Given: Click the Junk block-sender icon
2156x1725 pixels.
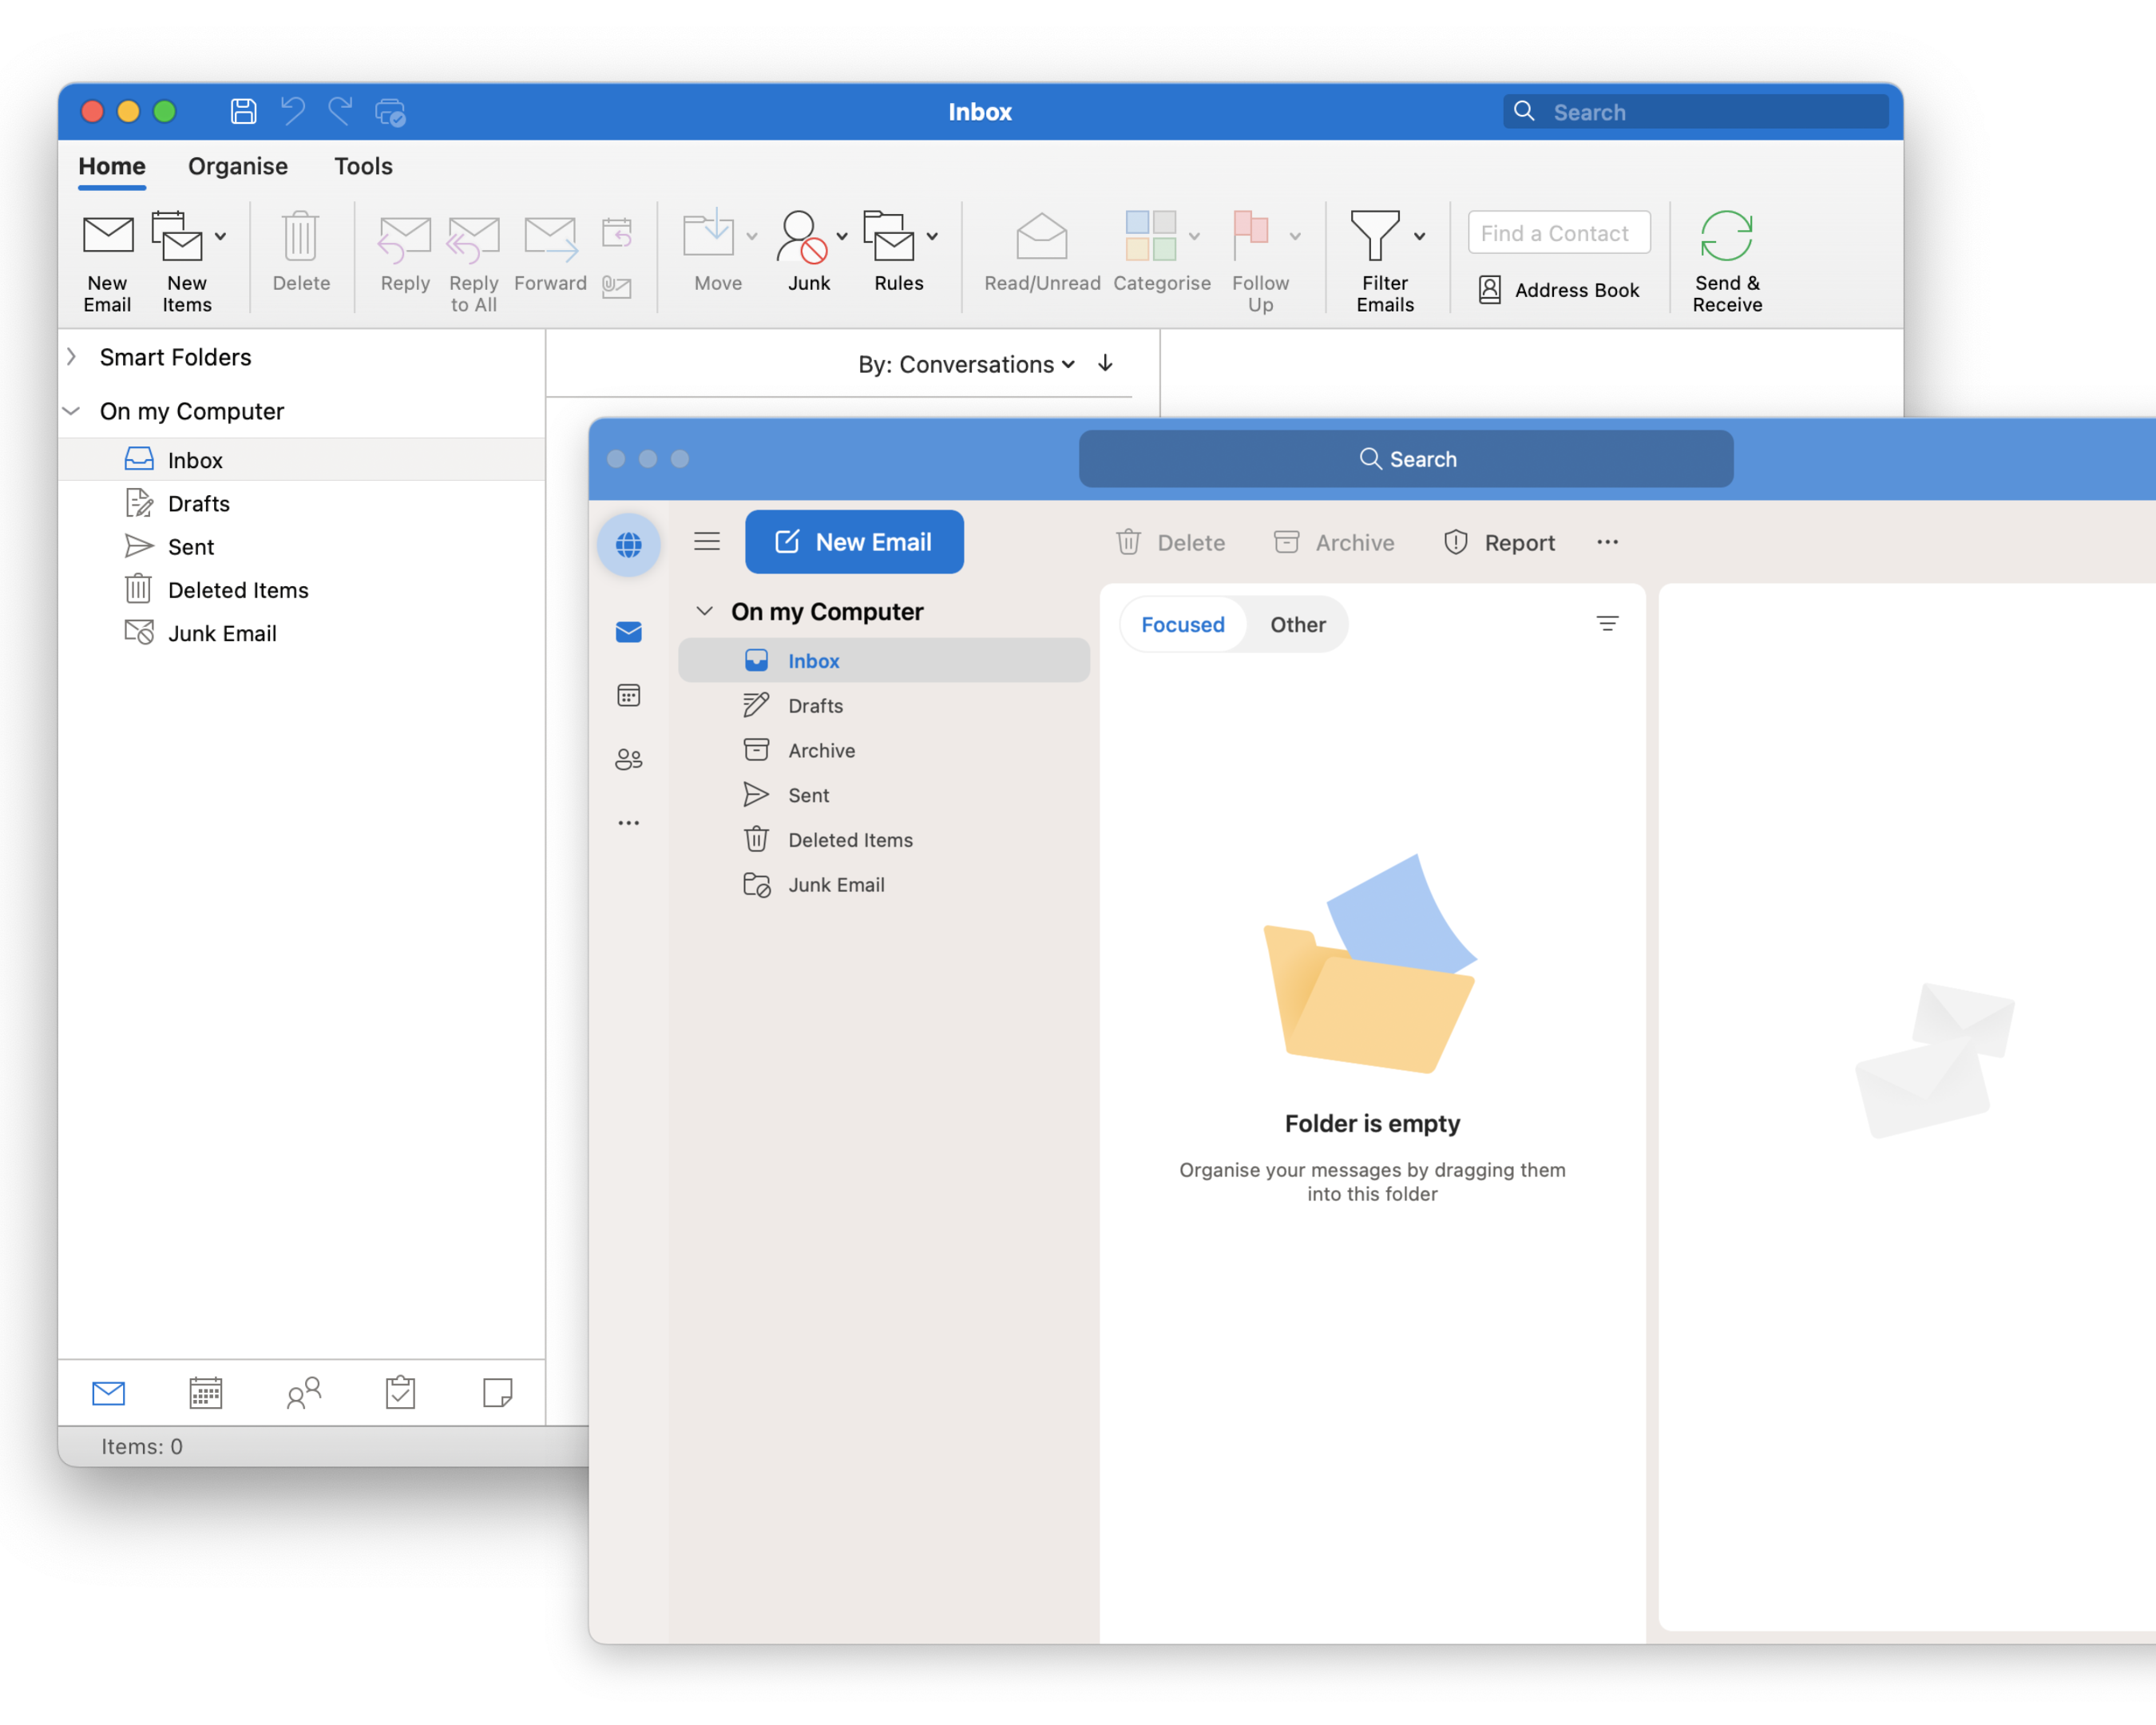Looking at the screenshot, I should point(802,236).
